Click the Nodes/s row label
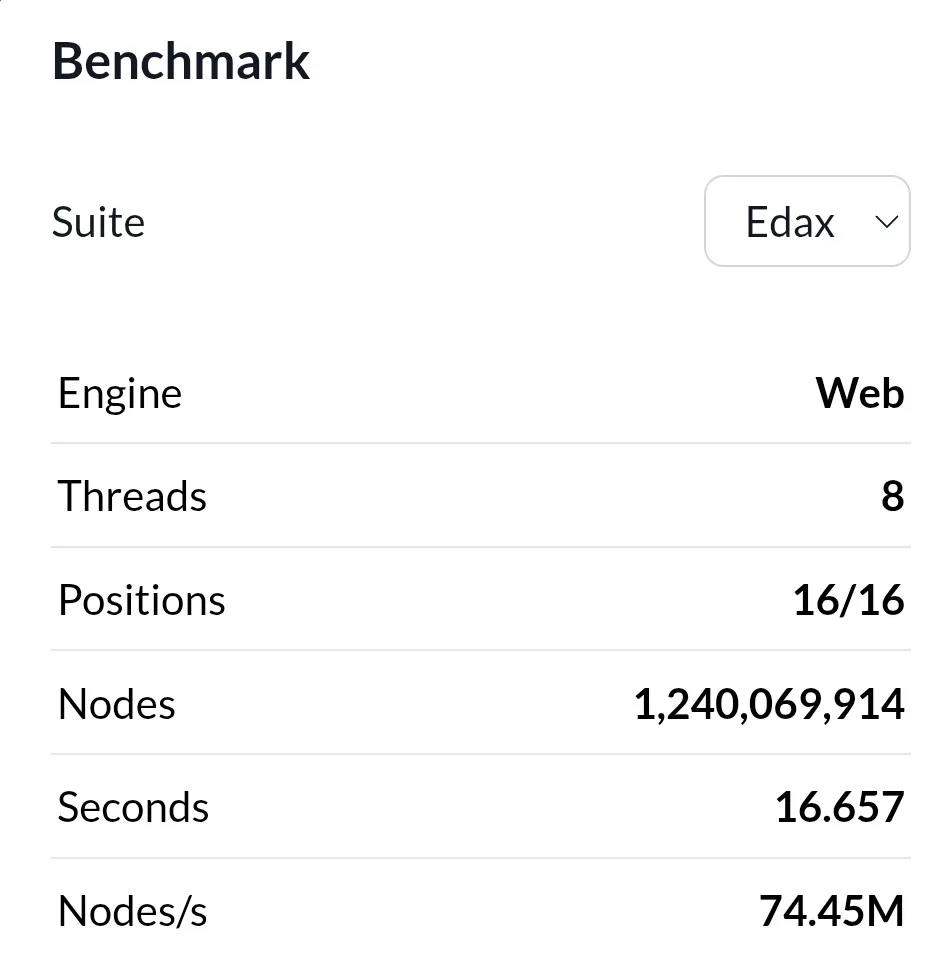Image resolution: width=948 pixels, height=977 pixels. pyautogui.click(x=132, y=912)
